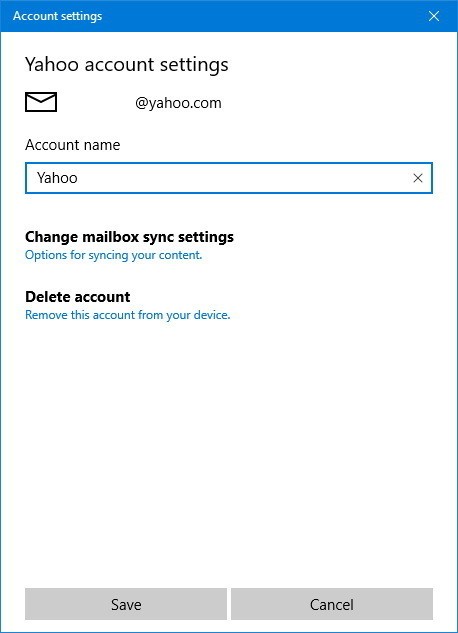Viewport: 458px width, 633px height.
Task: Click the 'Yahoo account settings' heading
Action: pos(127,65)
